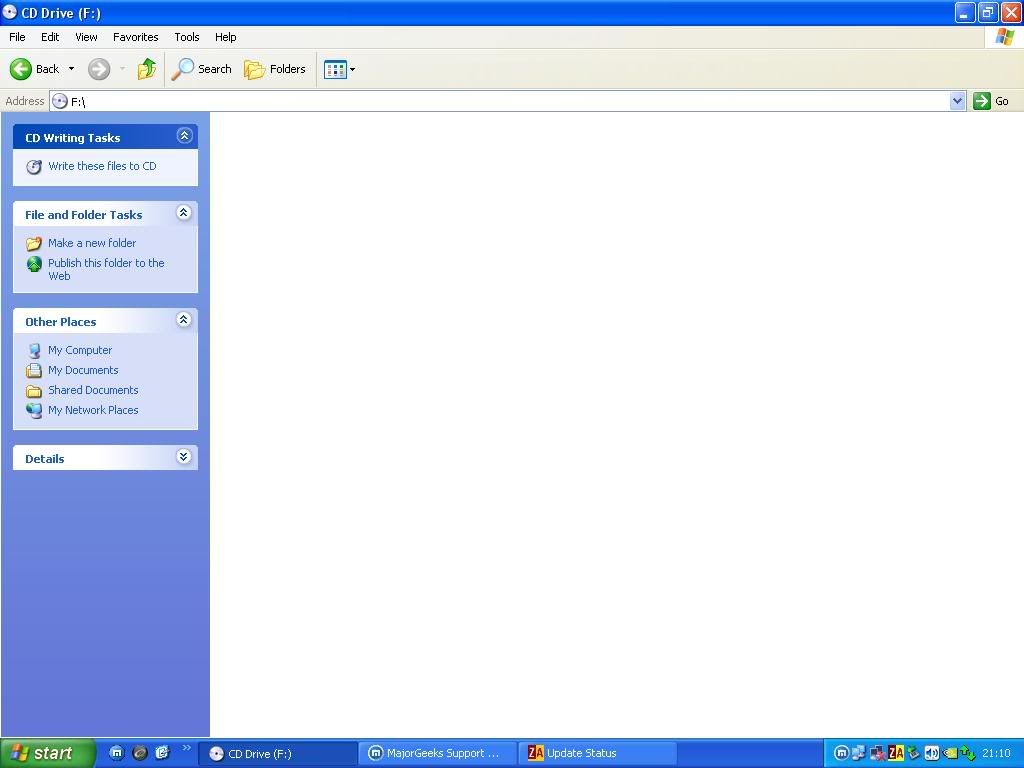Open the Views toolbar dropdown button
1024x768 pixels.
(340, 69)
